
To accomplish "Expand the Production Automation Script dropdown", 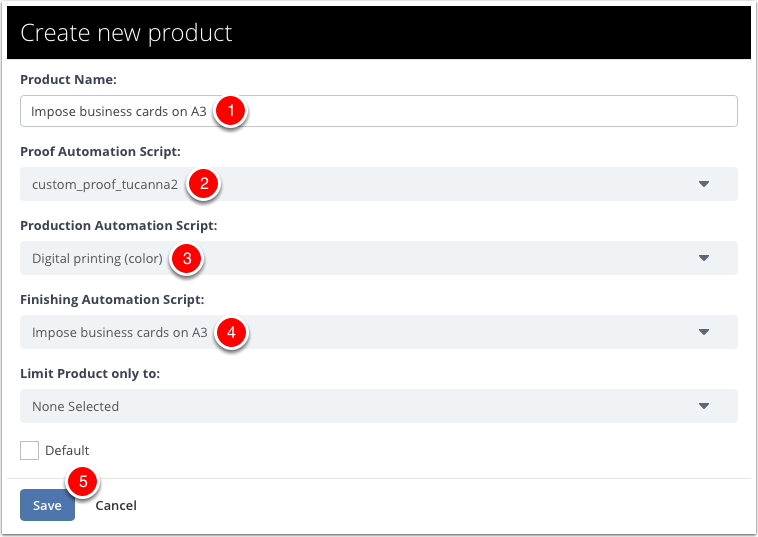I will (379, 258).
